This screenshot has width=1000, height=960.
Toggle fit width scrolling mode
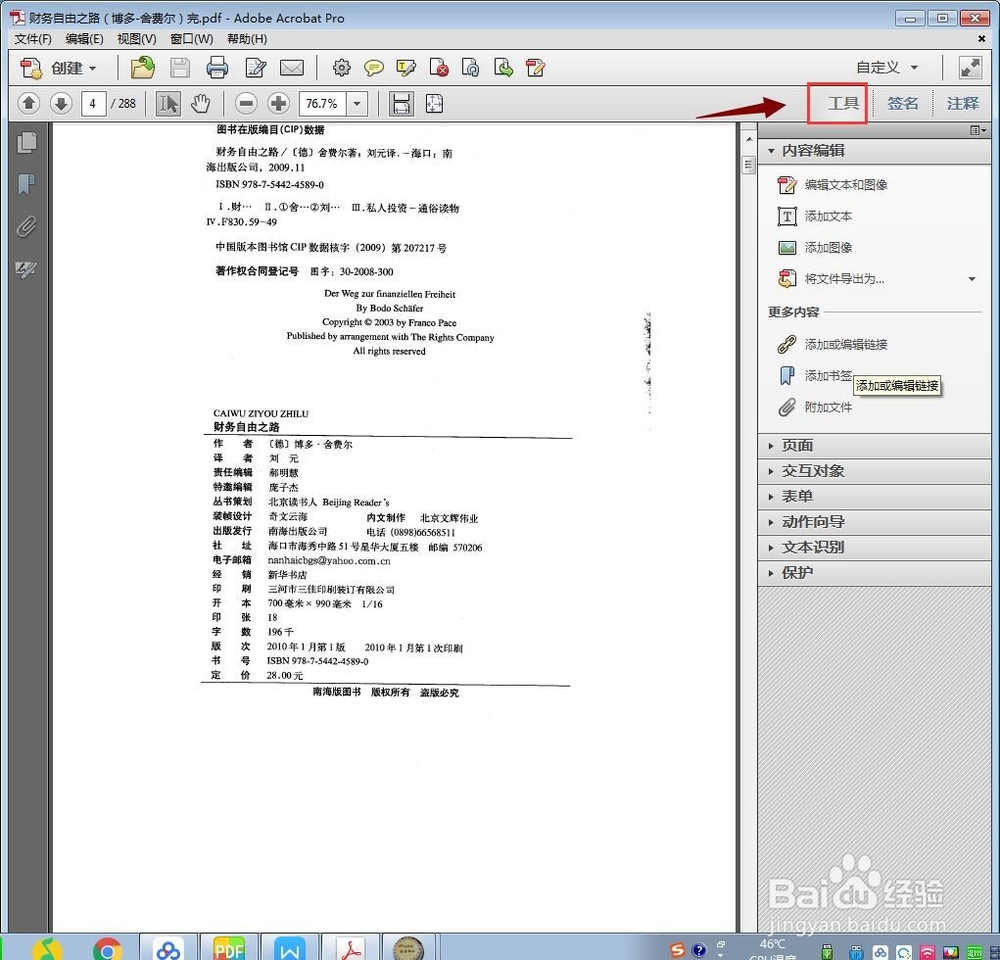401,103
